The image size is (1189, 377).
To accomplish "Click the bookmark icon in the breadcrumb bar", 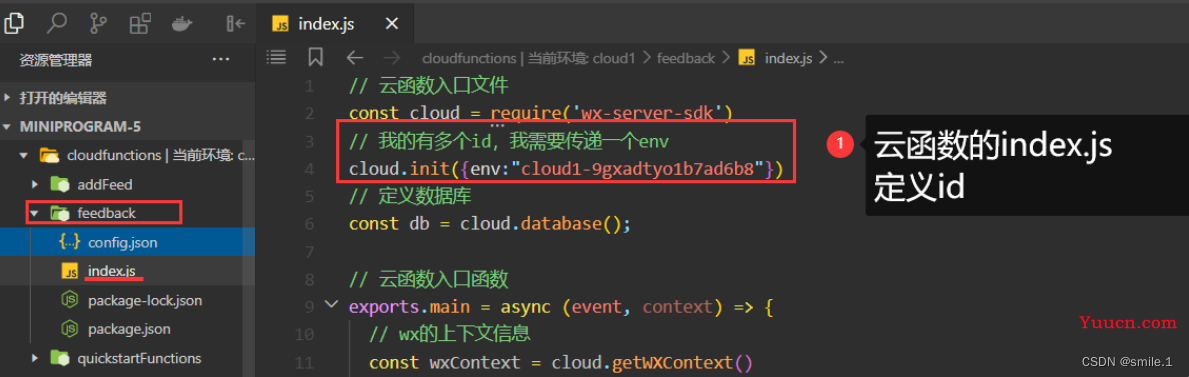I will click(315, 58).
